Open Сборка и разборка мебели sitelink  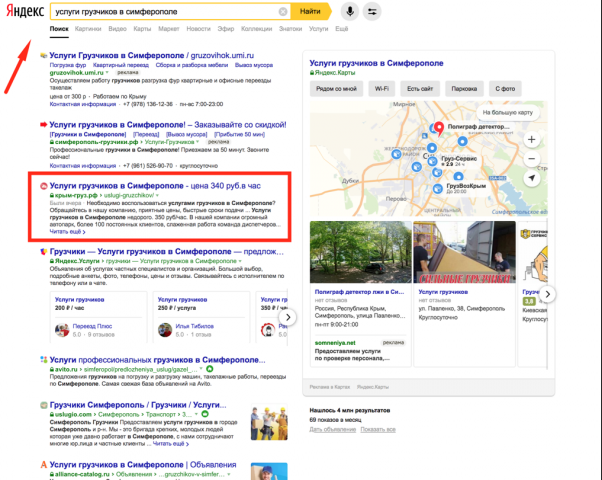192,65
